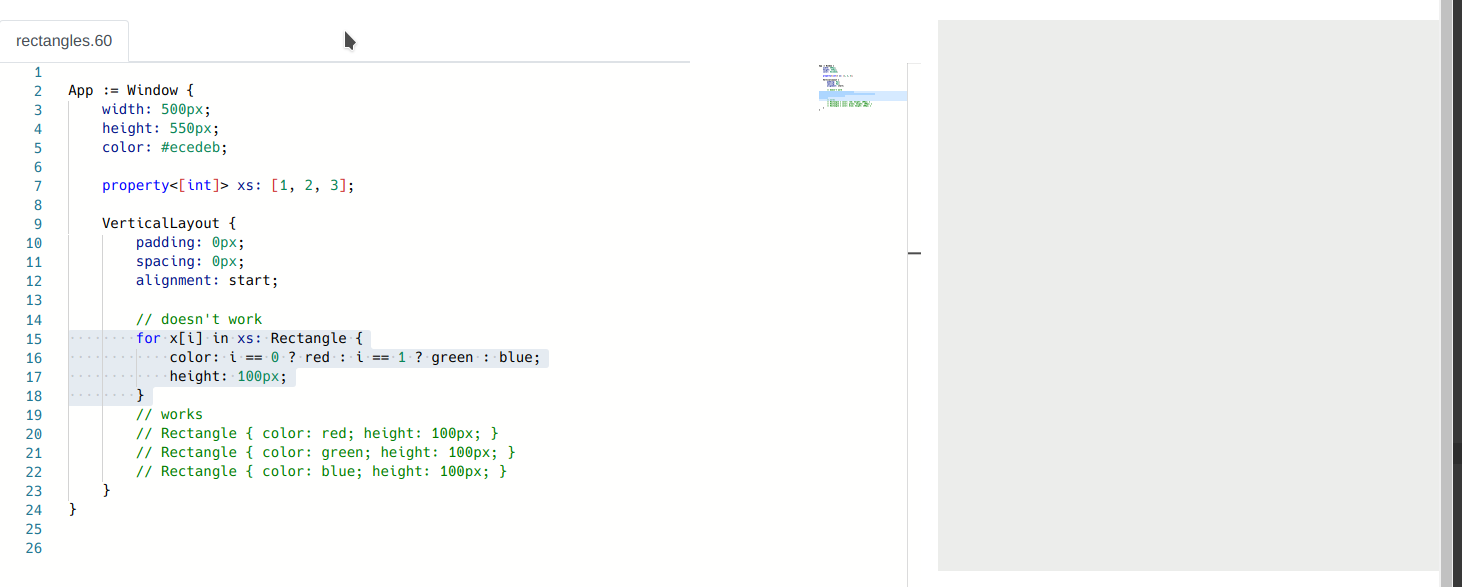Click the for keyword on line 15
The width and height of the screenshot is (1462, 587).
tap(147, 338)
